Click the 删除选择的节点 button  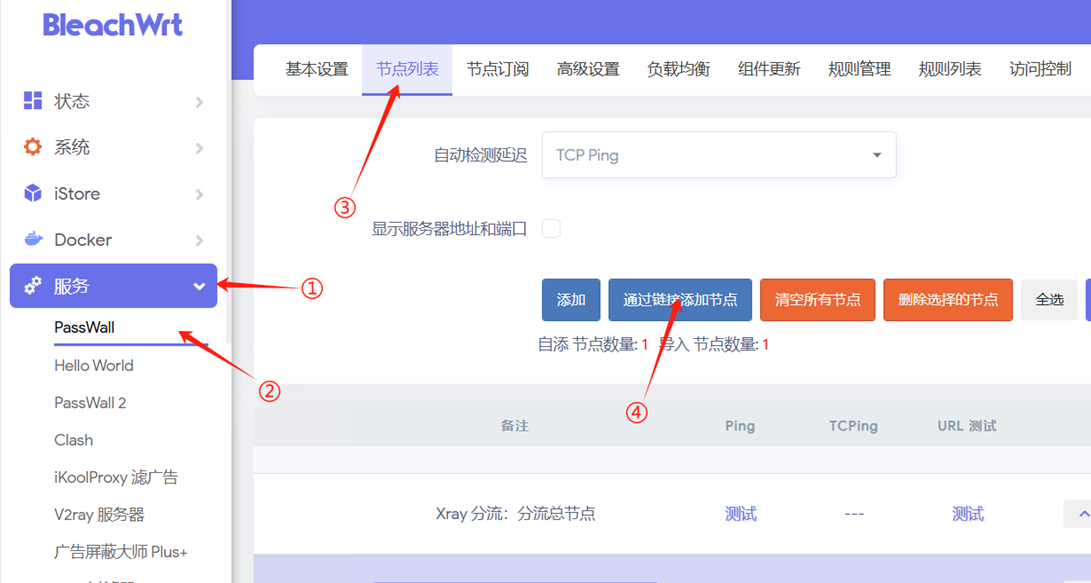coord(947,300)
